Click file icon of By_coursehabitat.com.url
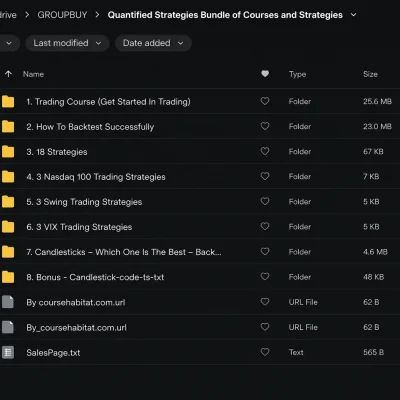The width and height of the screenshot is (400, 400). click(x=8, y=327)
